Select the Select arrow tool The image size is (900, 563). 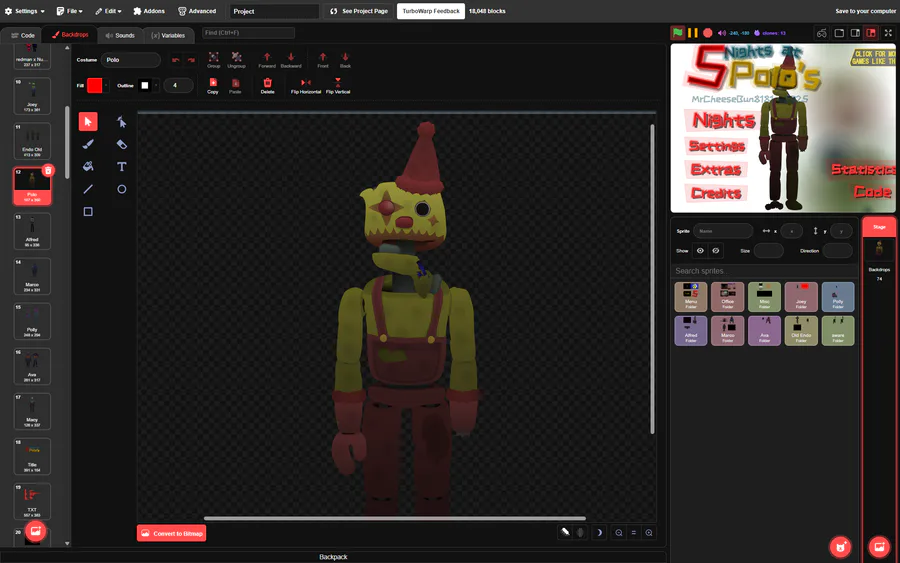[88, 122]
